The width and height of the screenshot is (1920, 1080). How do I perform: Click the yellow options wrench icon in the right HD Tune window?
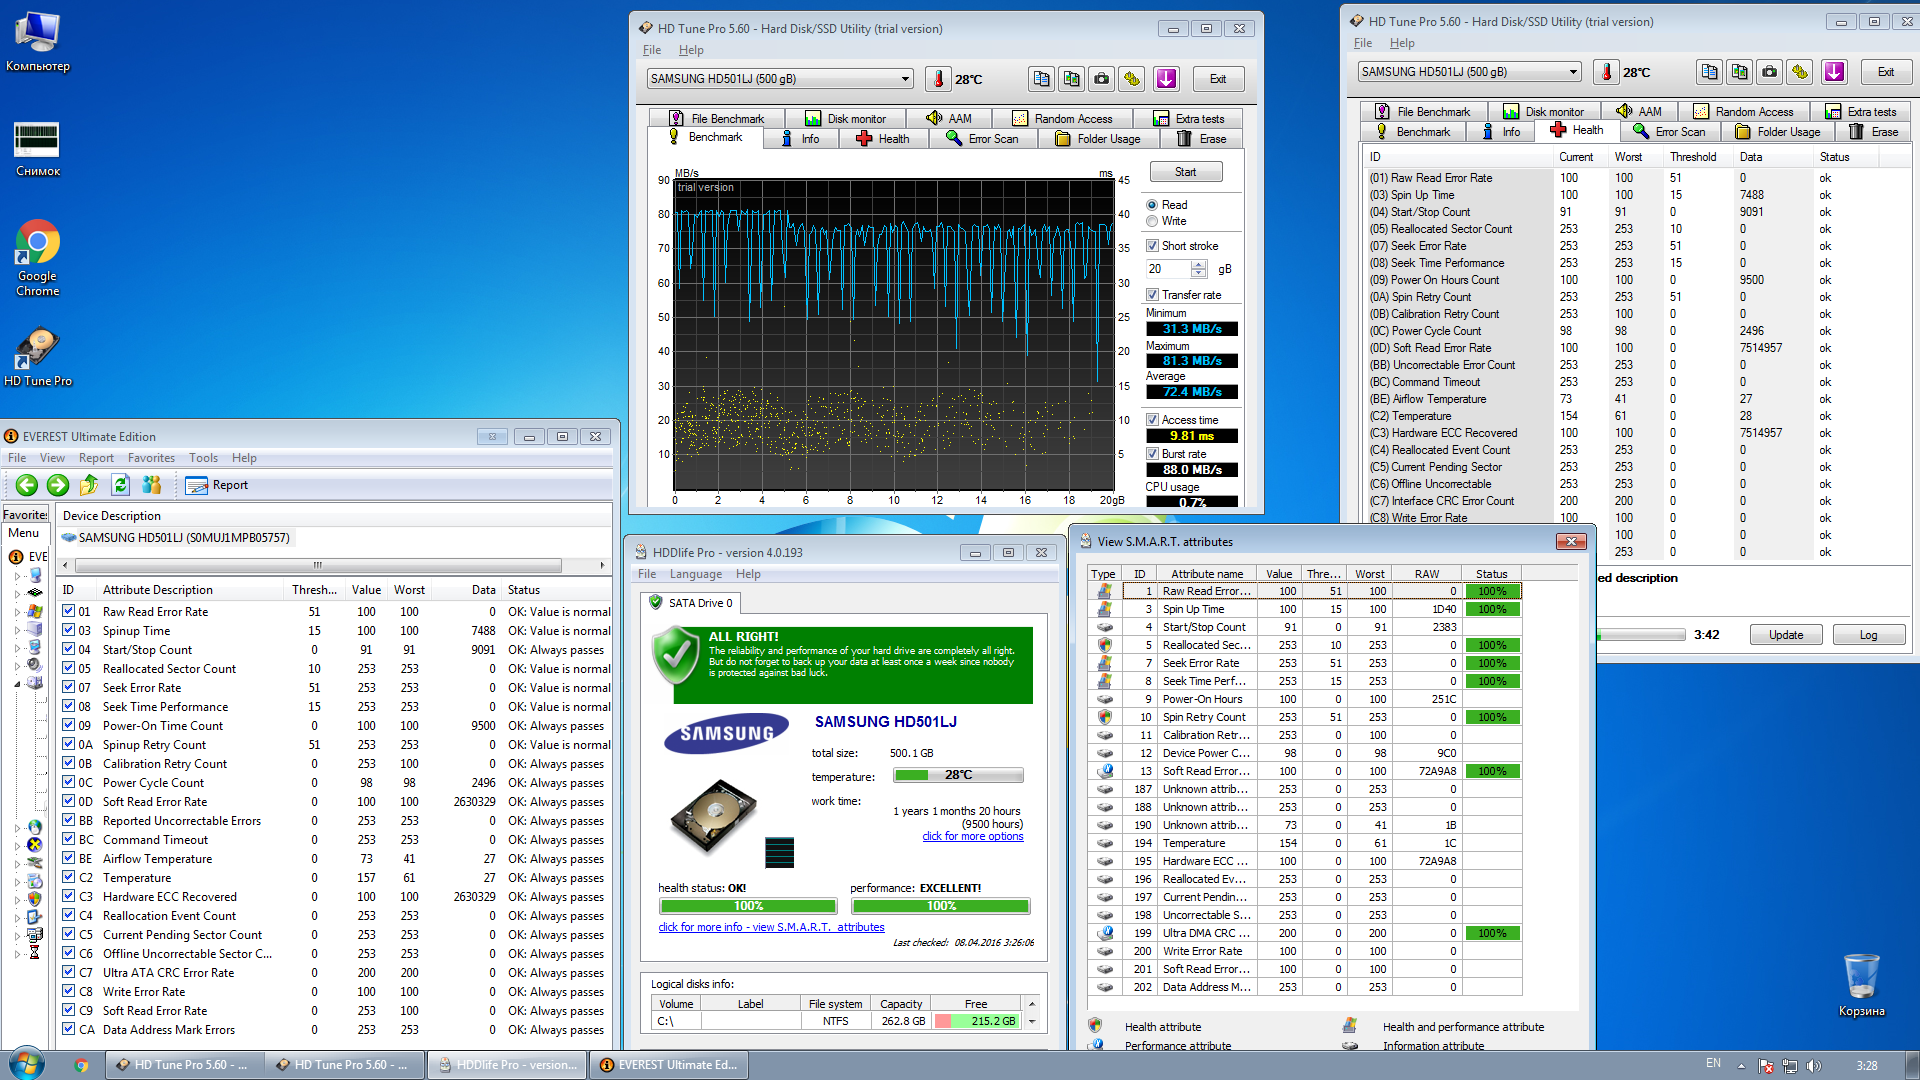pos(1799,72)
